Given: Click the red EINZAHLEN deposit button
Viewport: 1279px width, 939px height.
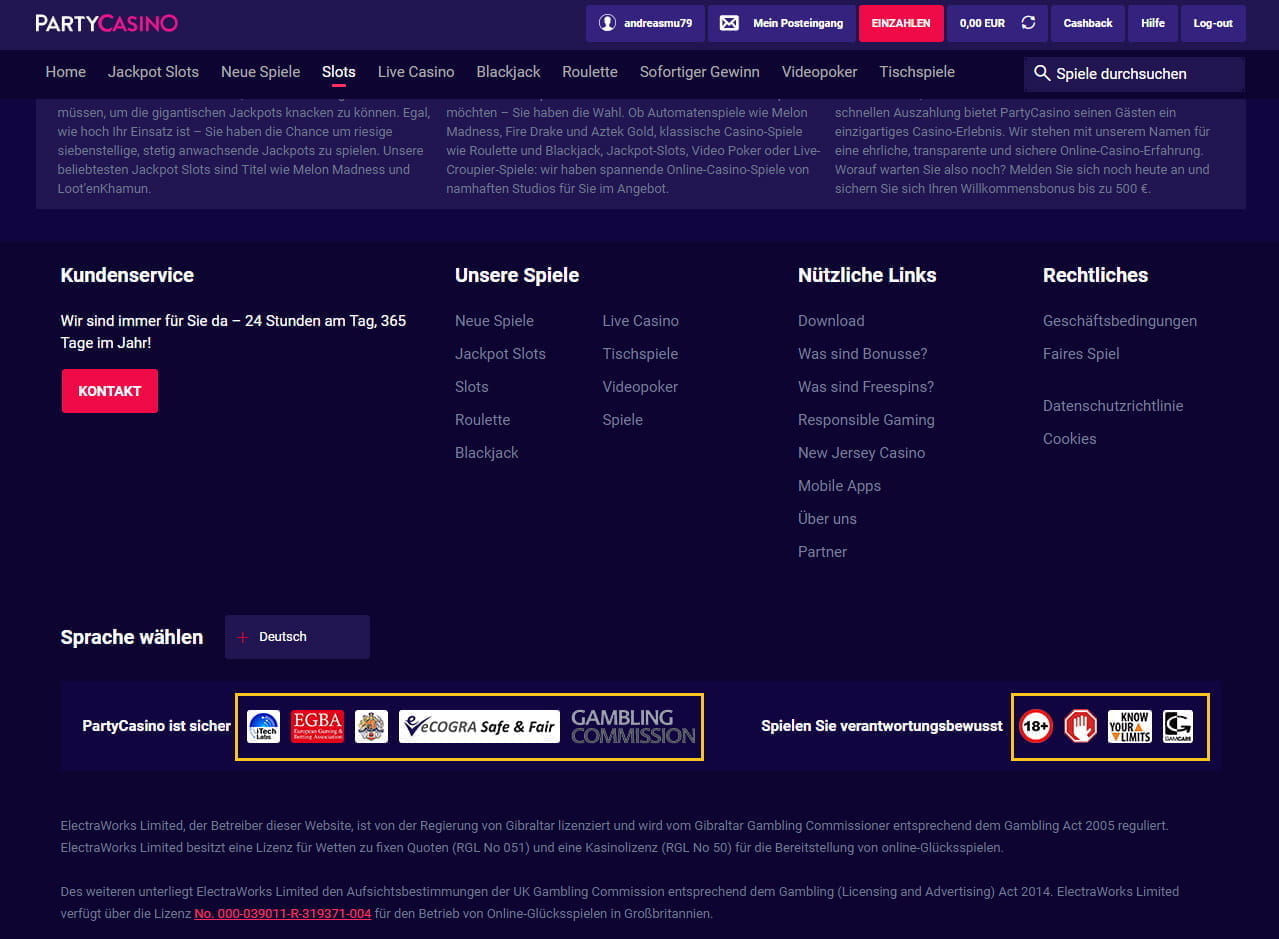Looking at the screenshot, I should pos(901,23).
